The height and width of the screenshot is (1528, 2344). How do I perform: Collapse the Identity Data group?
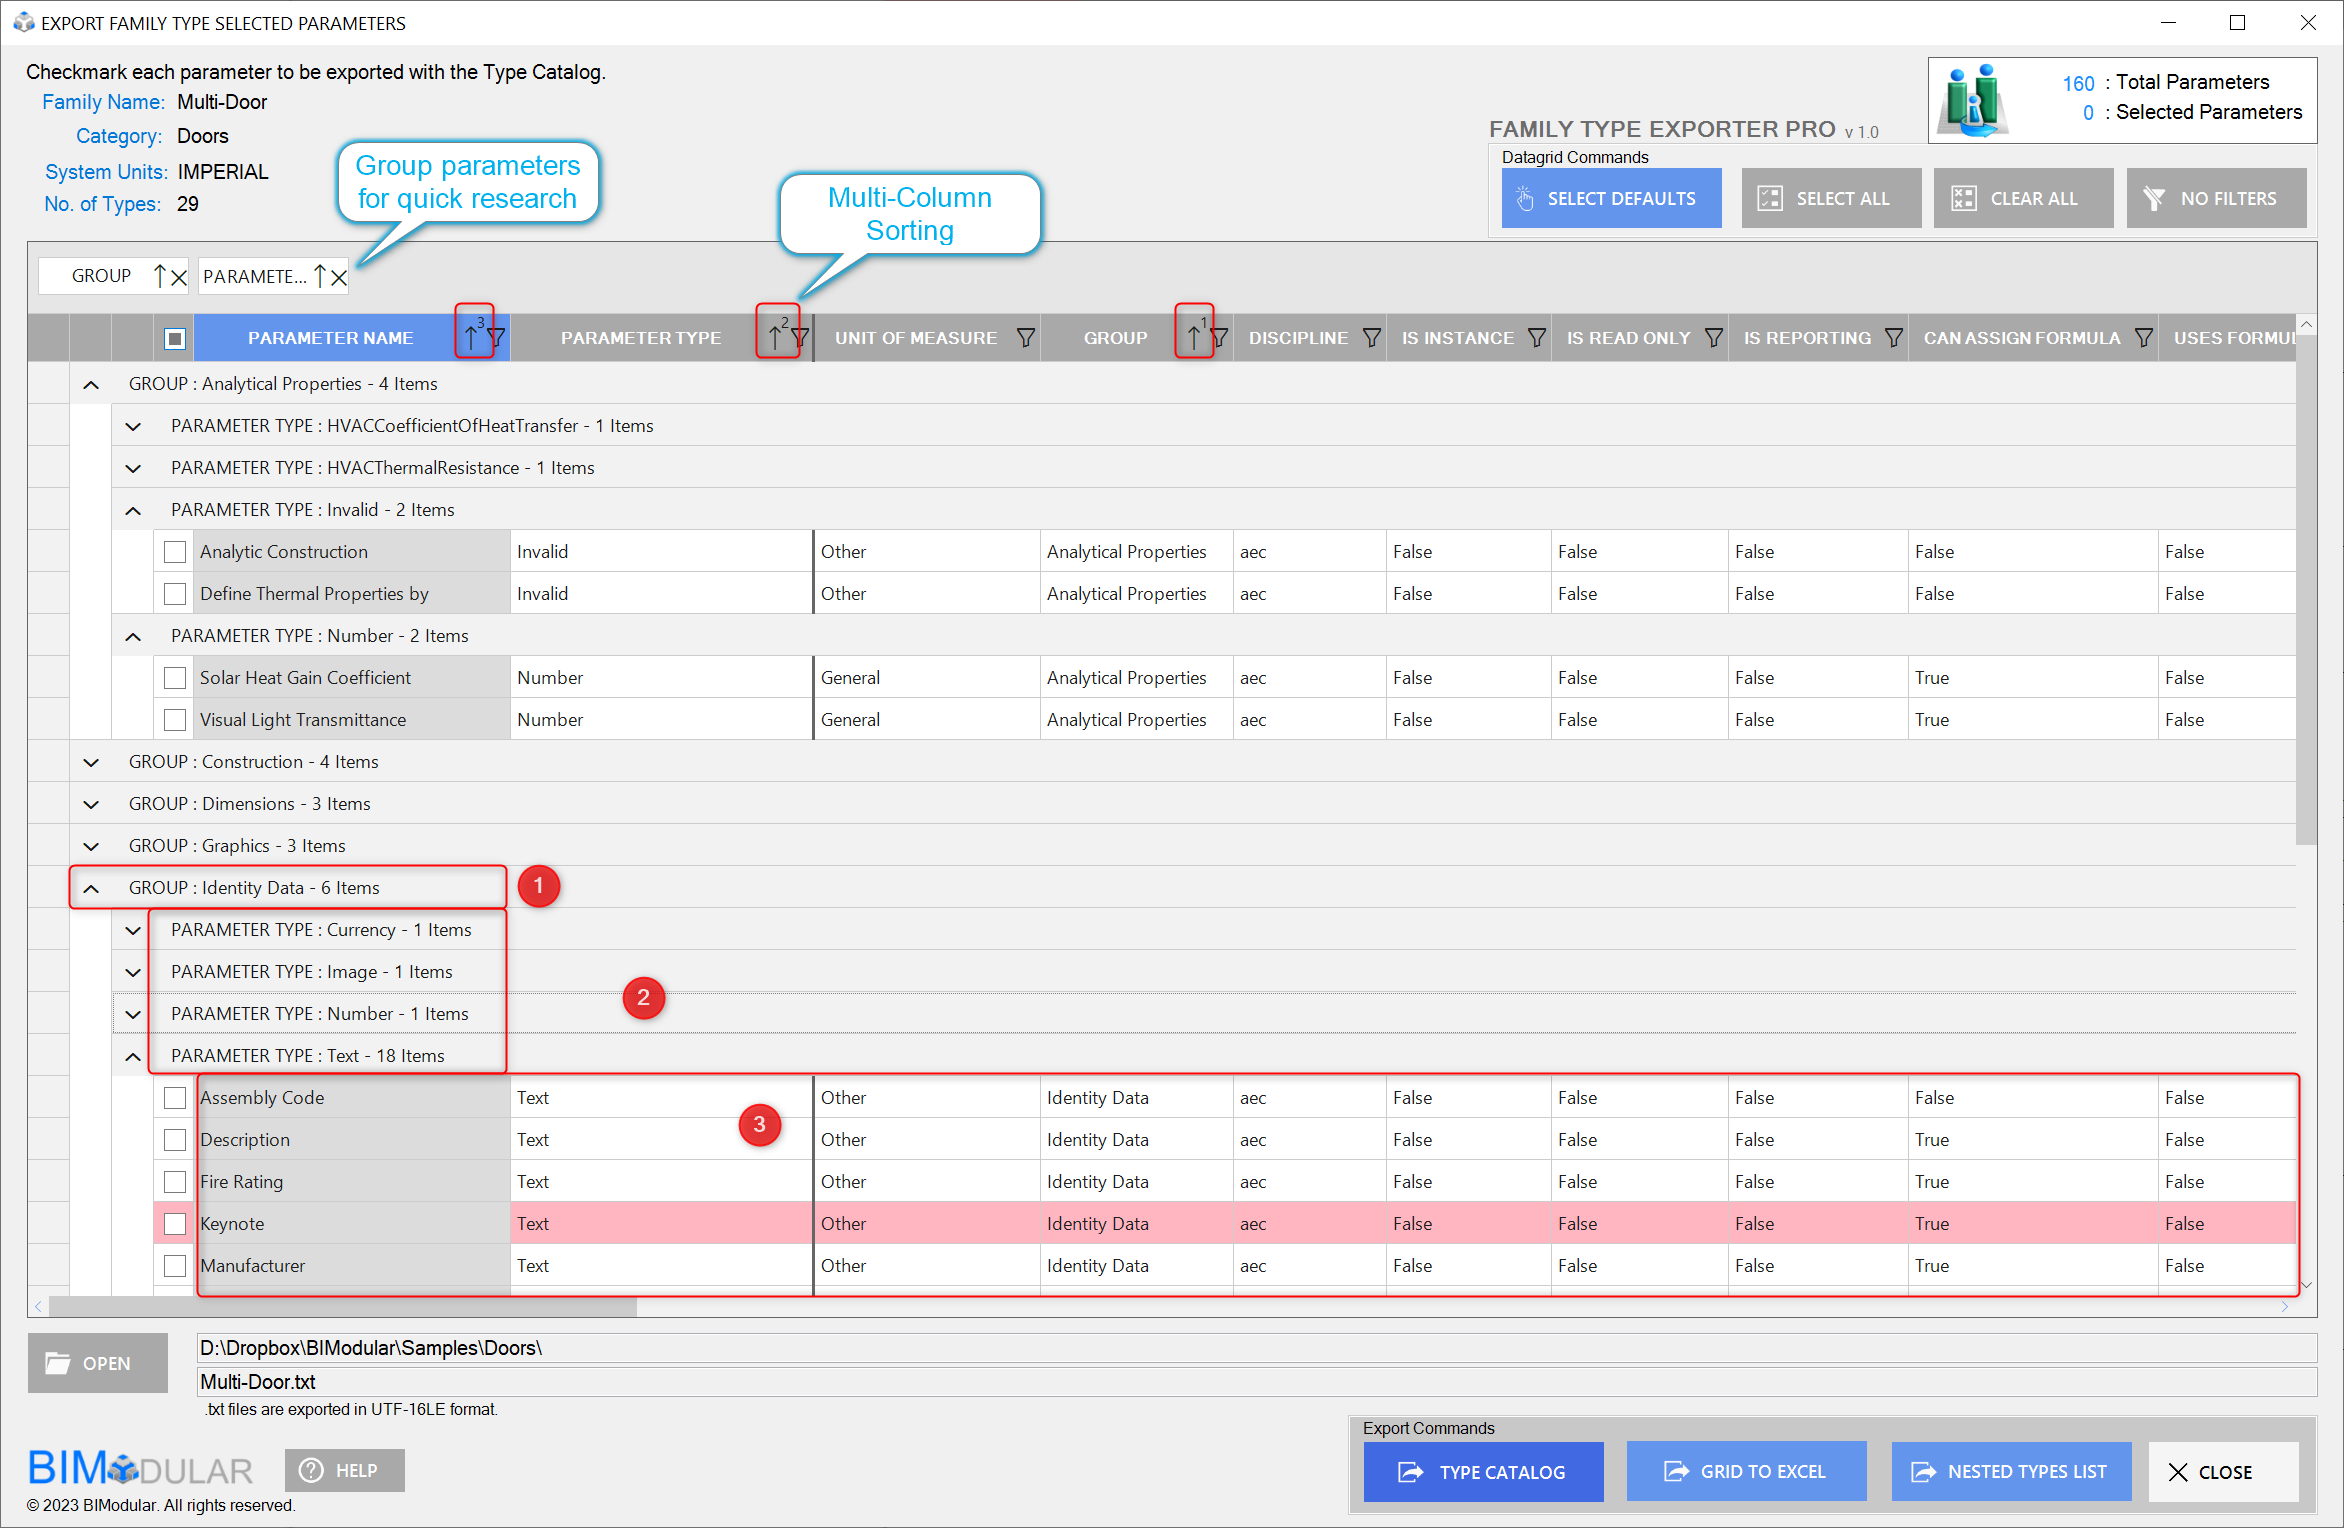(91, 888)
